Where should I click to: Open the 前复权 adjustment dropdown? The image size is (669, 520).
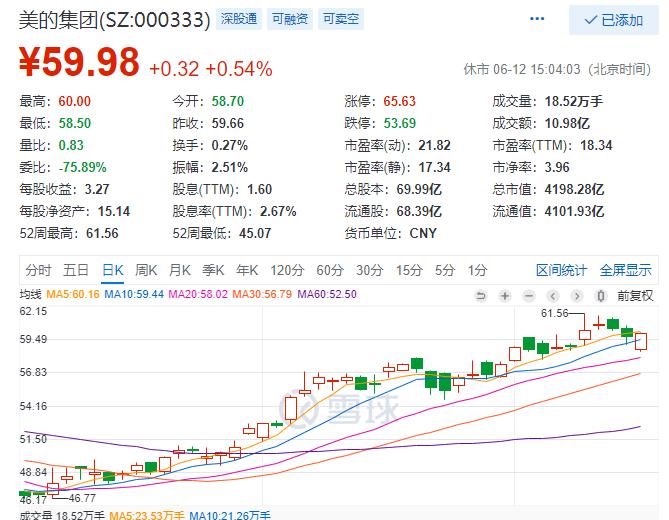(635, 295)
